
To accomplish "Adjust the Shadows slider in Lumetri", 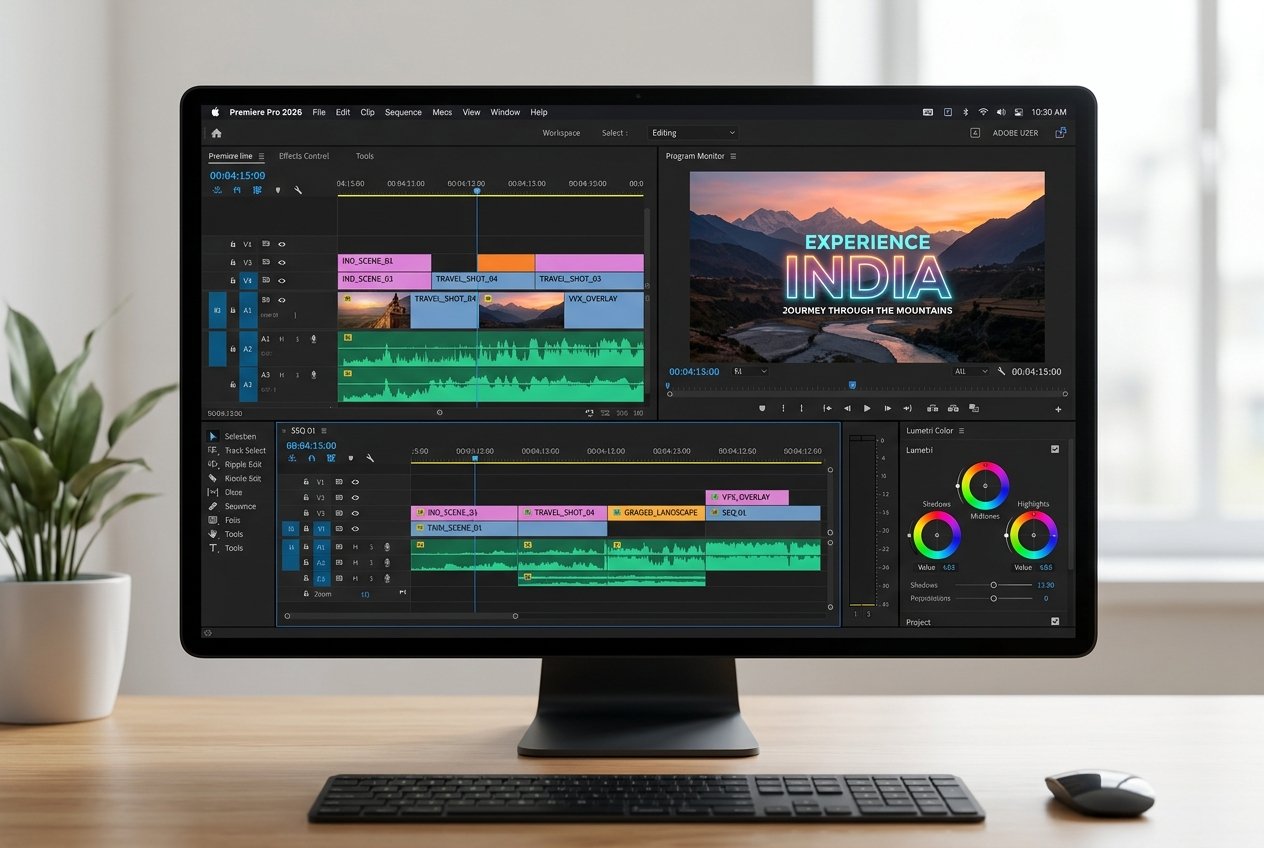I will (x=993, y=585).
